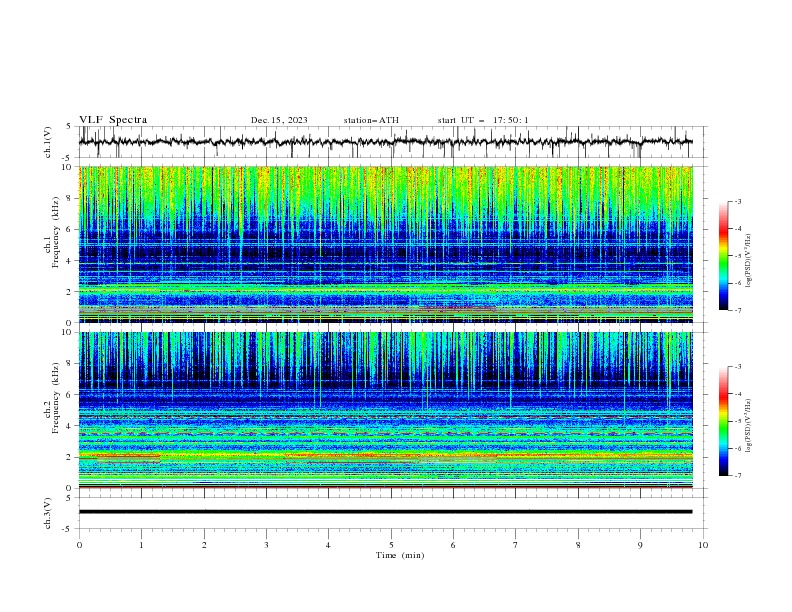Click the time axis tick label '9'
Image resolution: width=792 pixels, height=612 pixels.
point(640,545)
